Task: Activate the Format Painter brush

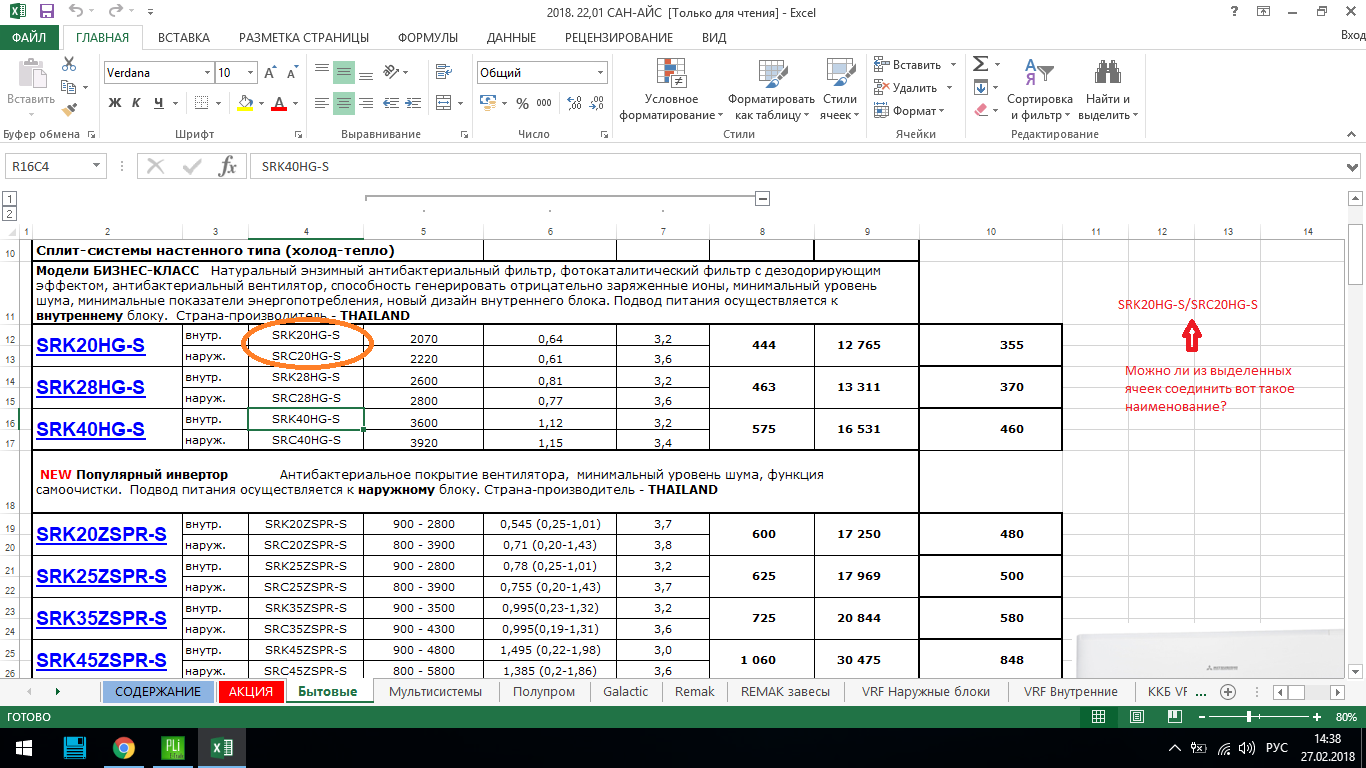Action: tap(69, 110)
